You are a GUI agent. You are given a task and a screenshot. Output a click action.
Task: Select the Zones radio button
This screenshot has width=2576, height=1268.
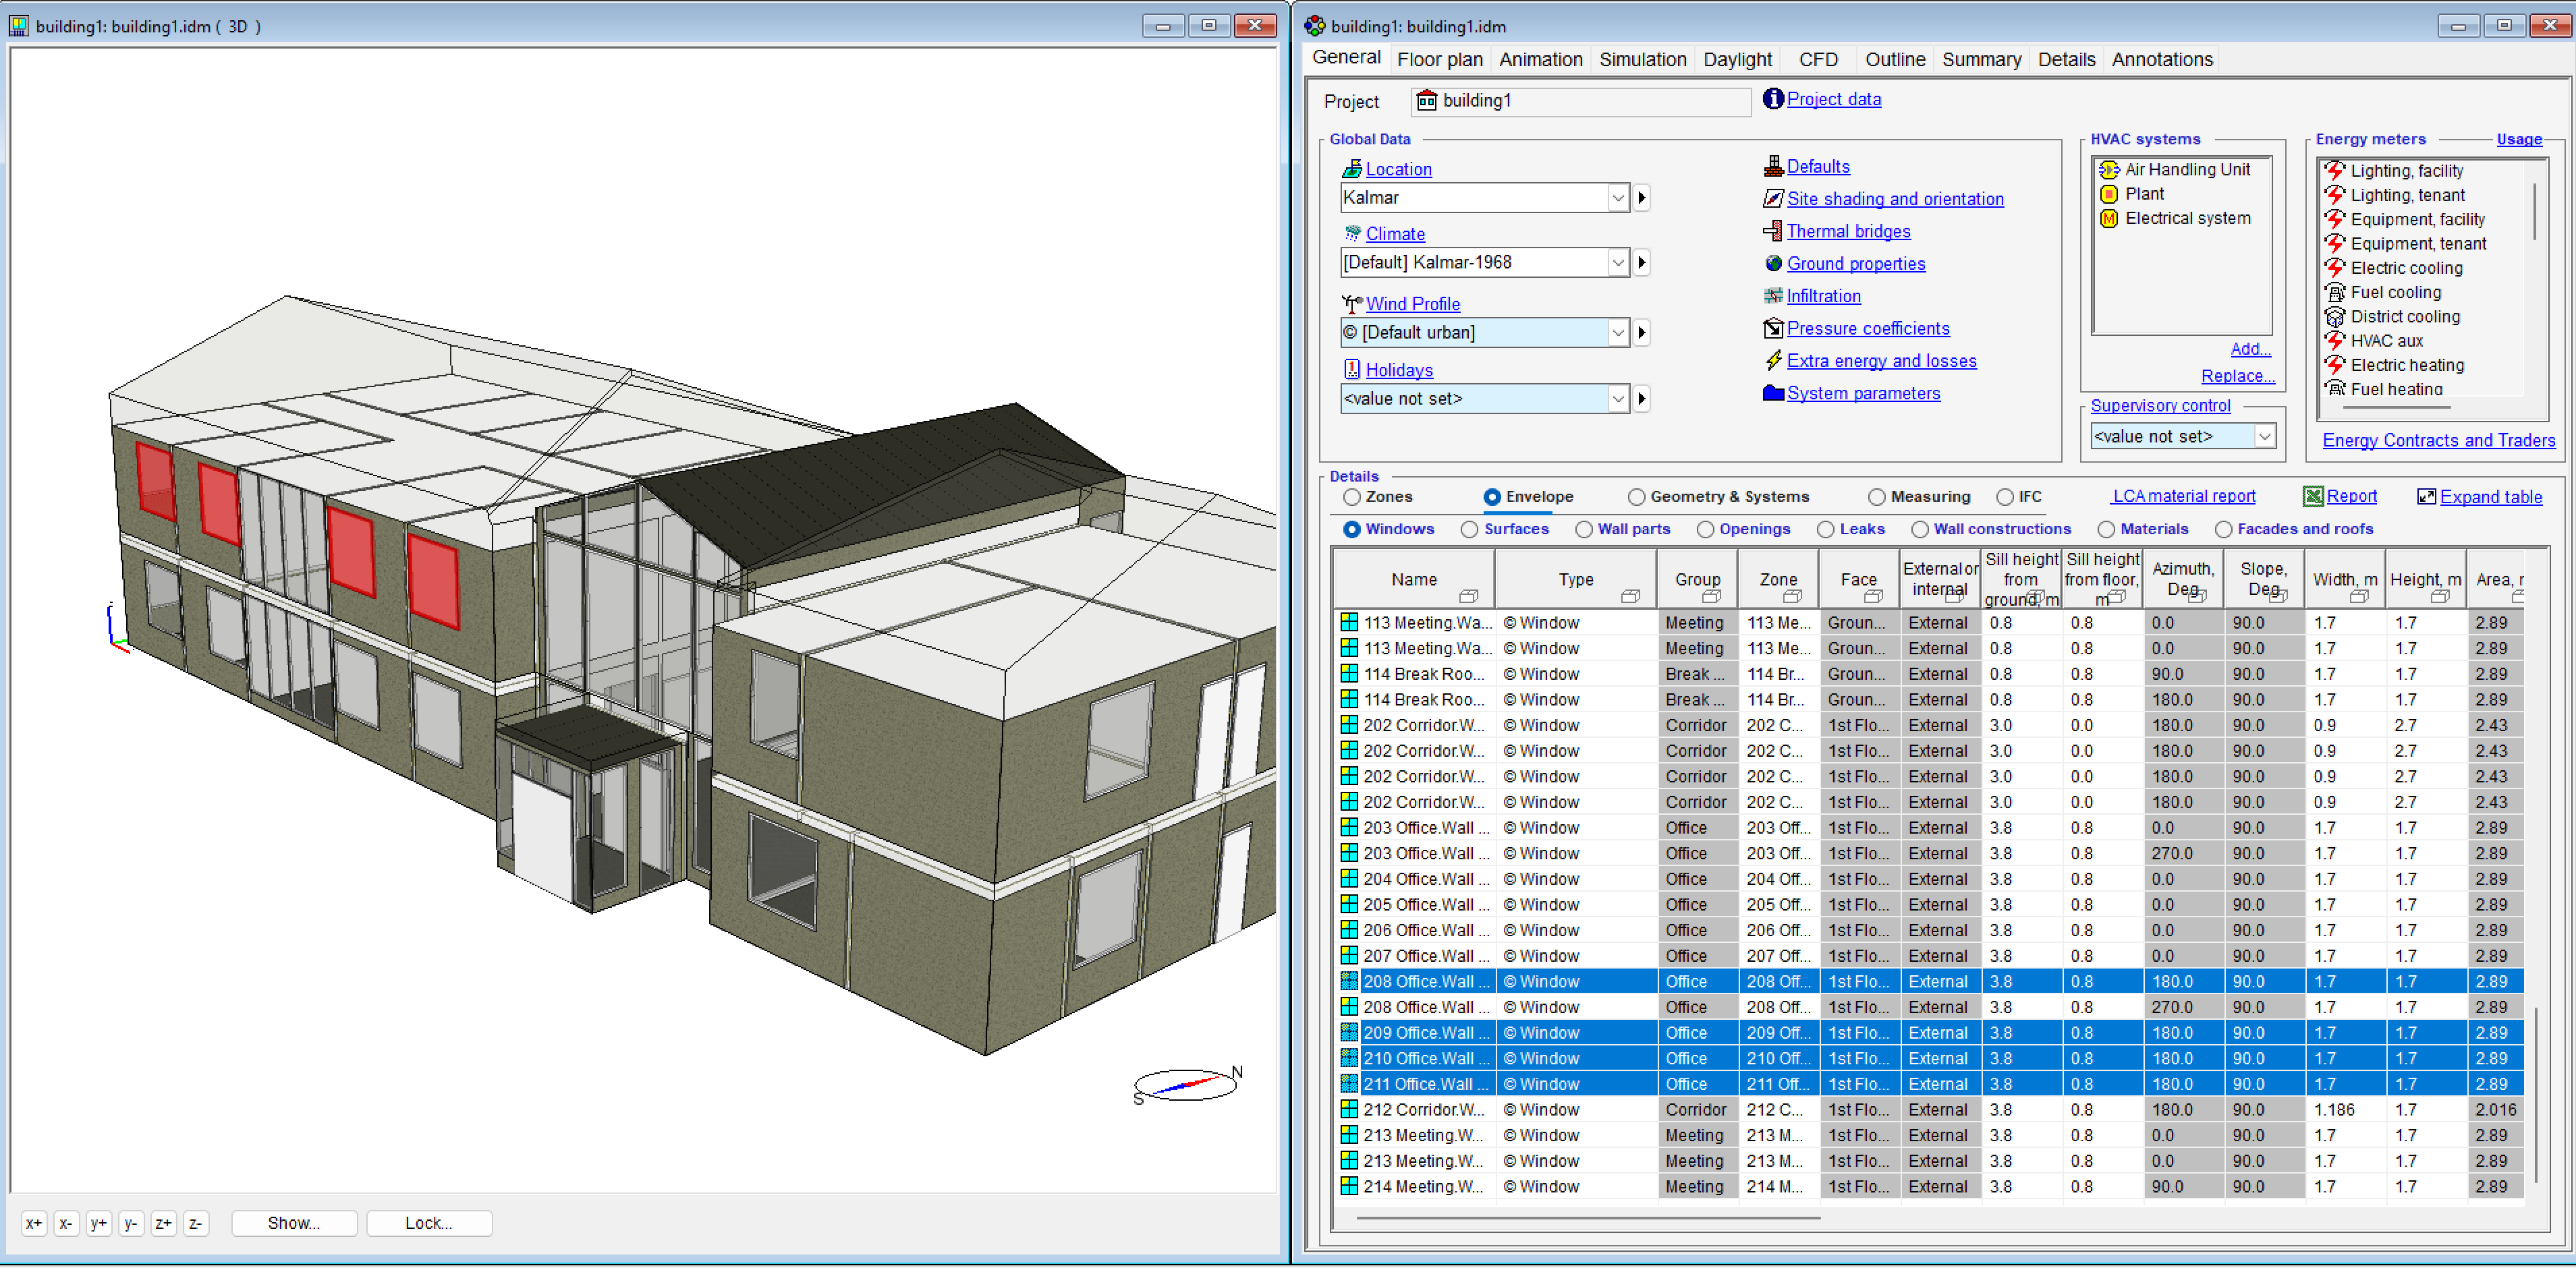(x=1352, y=497)
